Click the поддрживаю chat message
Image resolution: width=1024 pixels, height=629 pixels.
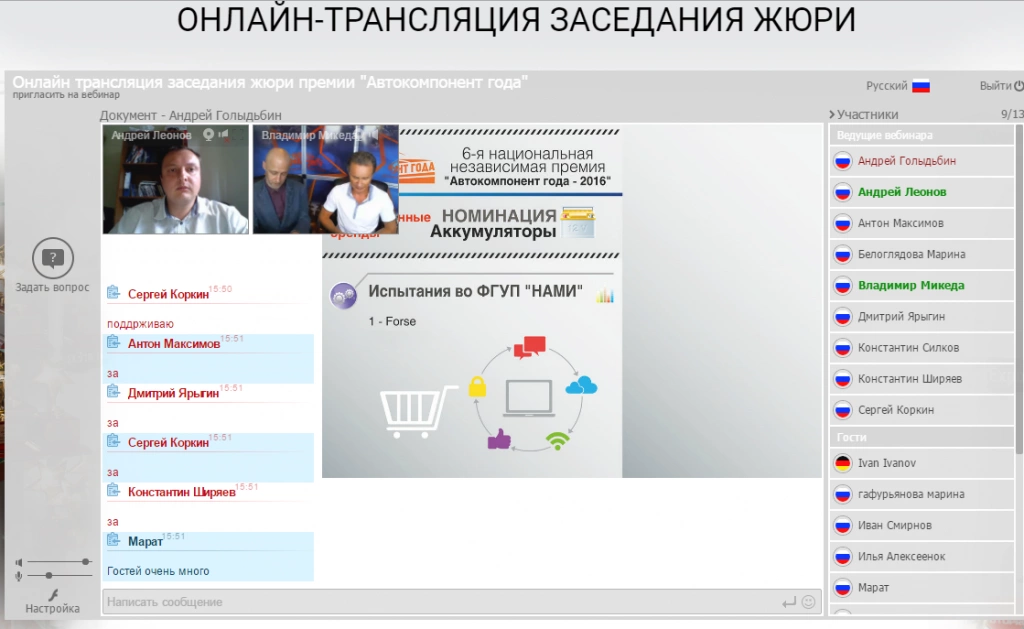point(140,323)
